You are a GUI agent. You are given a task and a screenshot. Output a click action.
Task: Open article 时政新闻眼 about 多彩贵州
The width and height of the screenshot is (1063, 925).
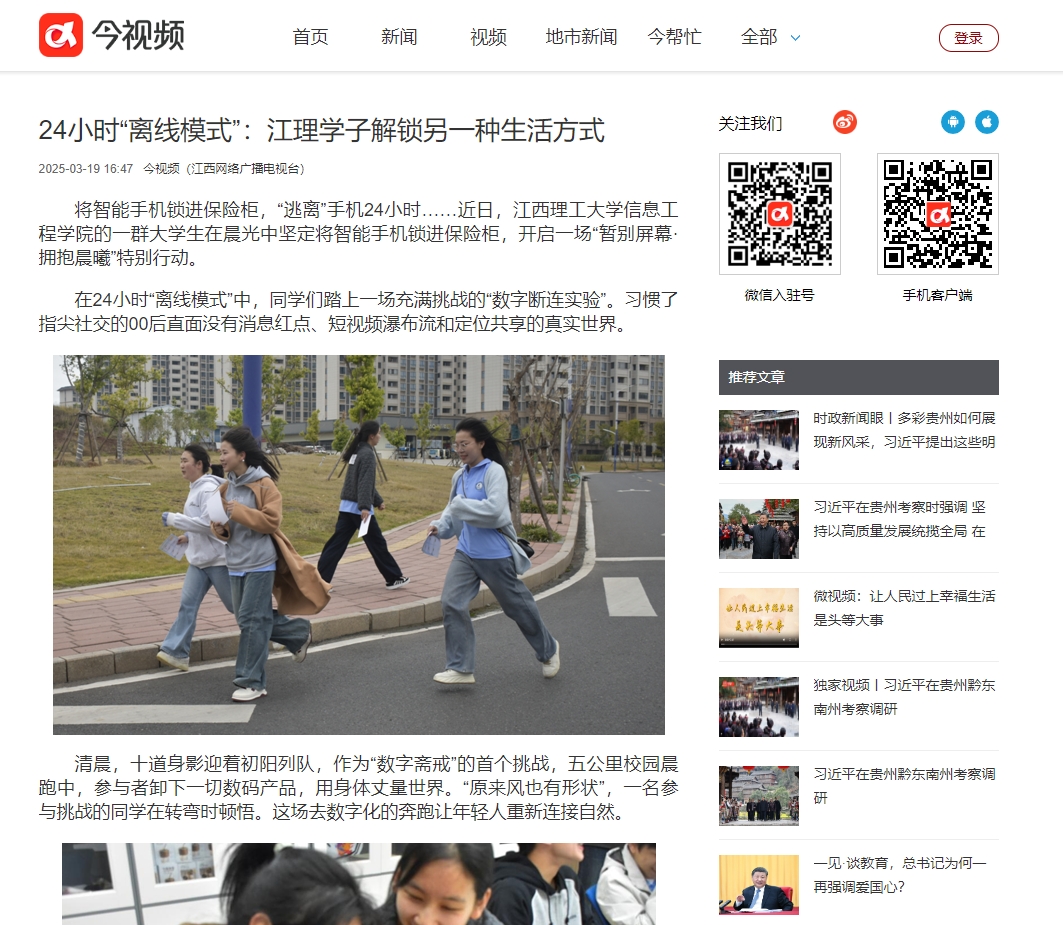(x=904, y=430)
